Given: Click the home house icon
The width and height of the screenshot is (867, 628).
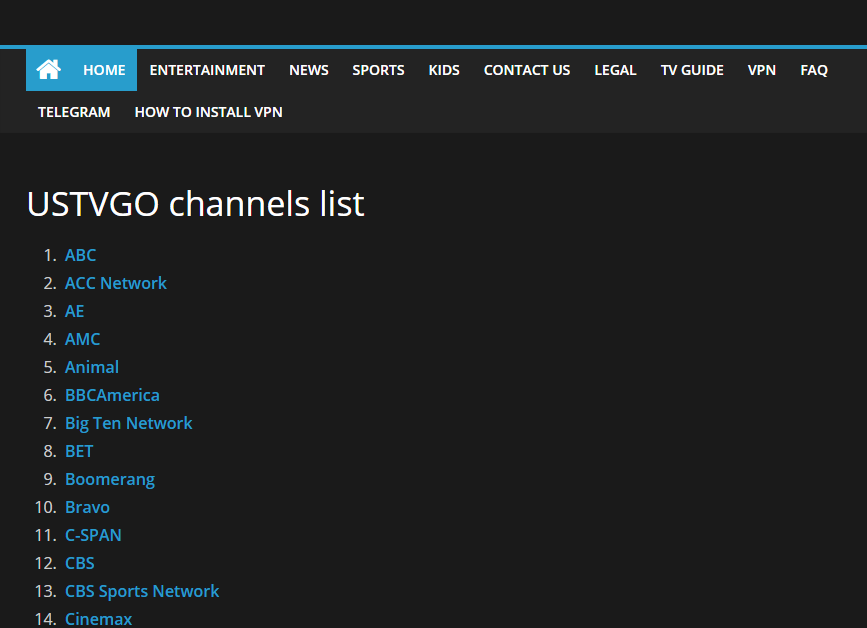Looking at the screenshot, I should [x=49, y=70].
